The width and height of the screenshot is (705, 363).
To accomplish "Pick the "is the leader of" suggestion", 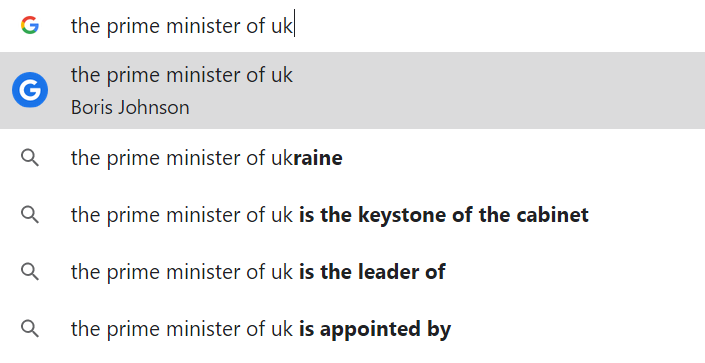I will tap(352, 272).
